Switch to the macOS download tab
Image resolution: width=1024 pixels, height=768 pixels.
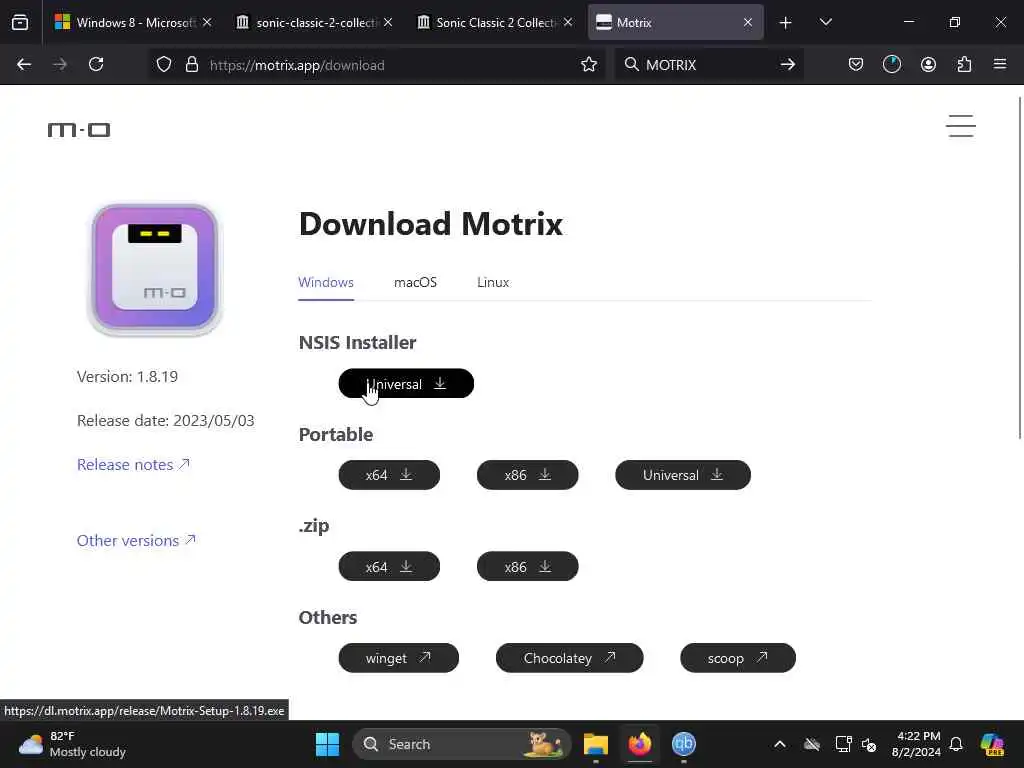[x=415, y=282]
